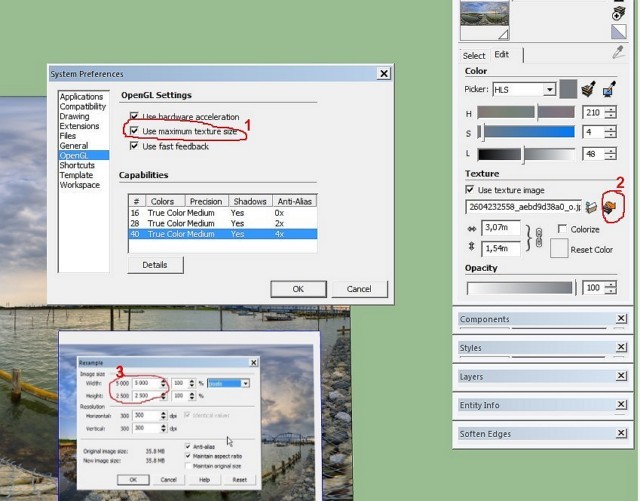640x501 pixels.
Task: Enable Use hardware acceleration checkbox
Action: 135,117
